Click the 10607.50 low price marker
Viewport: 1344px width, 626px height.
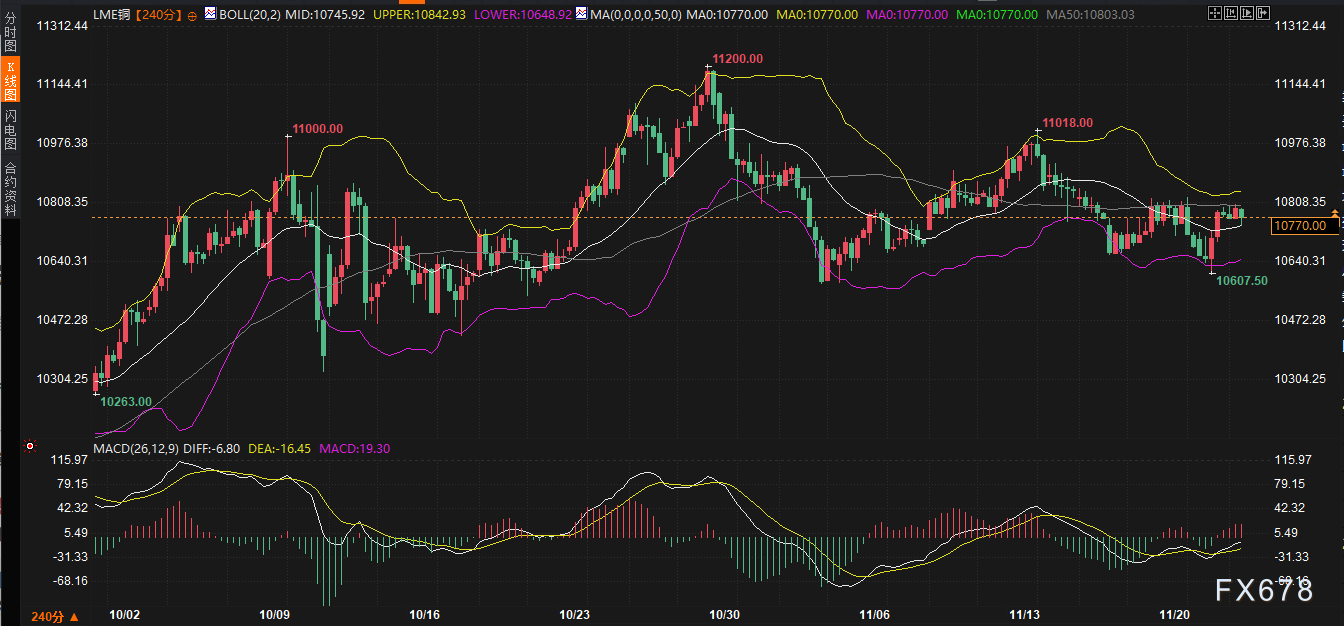[x=1241, y=281]
